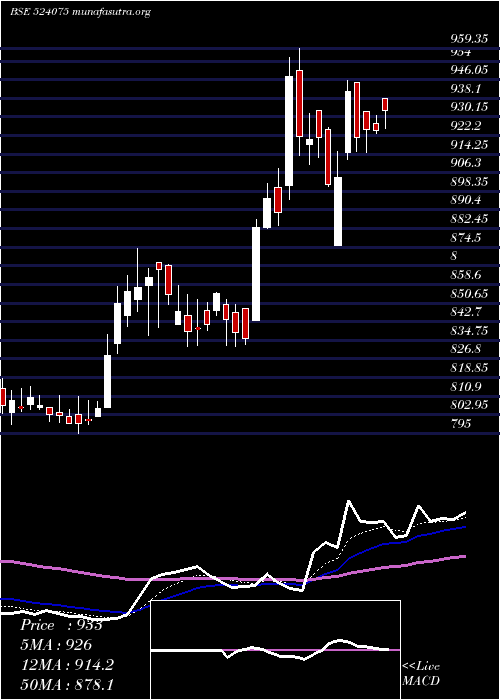Click the 795 price level label
Viewport: 500px width, 700px height.
[460, 424]
